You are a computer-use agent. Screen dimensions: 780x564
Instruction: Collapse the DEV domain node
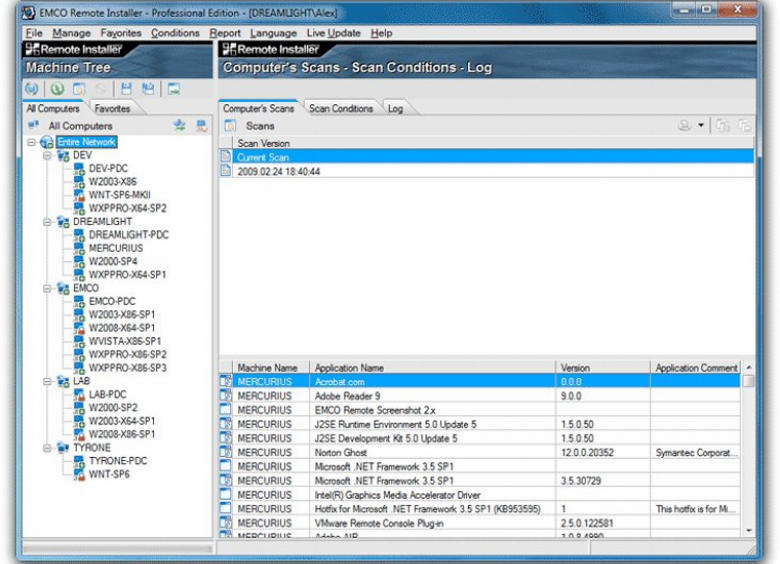point(47,156)
